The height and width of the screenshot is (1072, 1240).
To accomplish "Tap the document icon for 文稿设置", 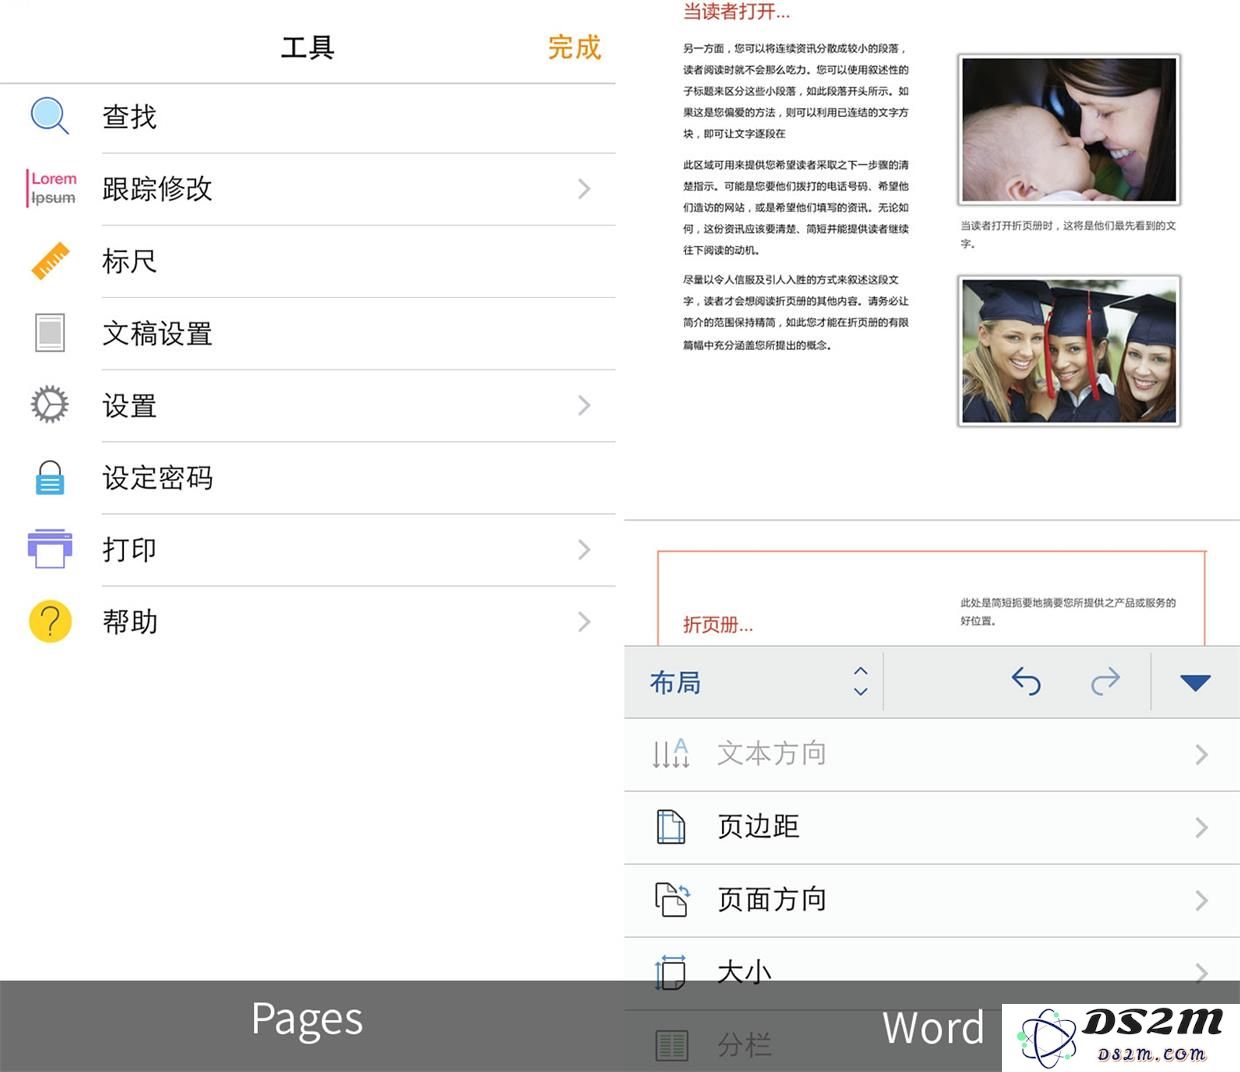I will click(x=50, y=333).
